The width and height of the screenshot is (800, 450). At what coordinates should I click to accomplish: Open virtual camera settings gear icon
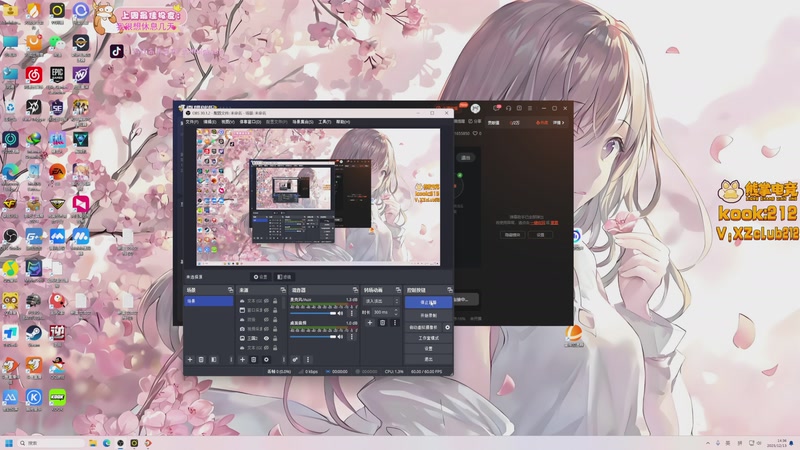pos(447,327)
